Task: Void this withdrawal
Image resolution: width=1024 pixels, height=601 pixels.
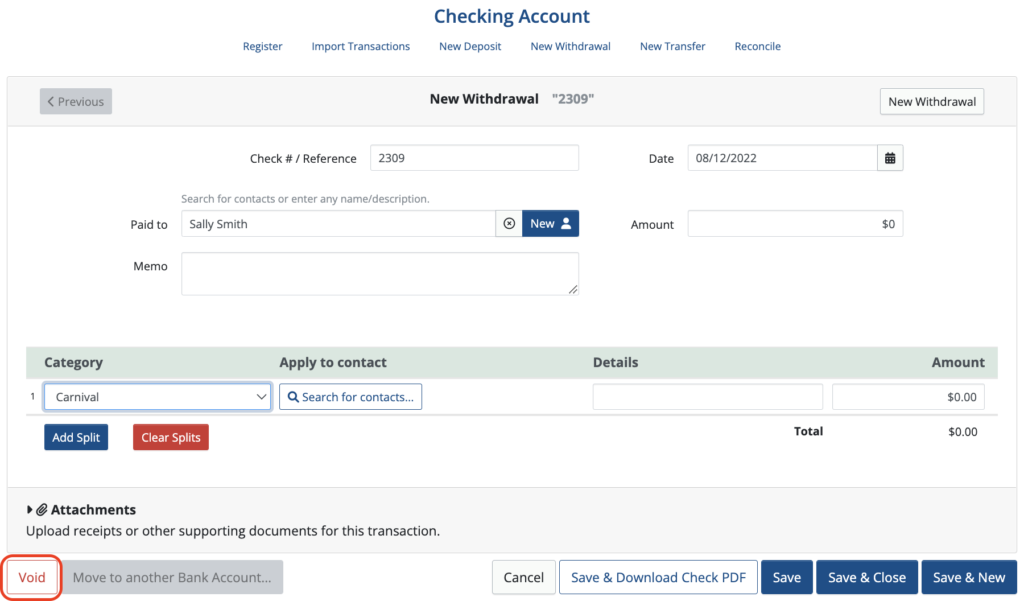Action: click(x=31, y=577)
